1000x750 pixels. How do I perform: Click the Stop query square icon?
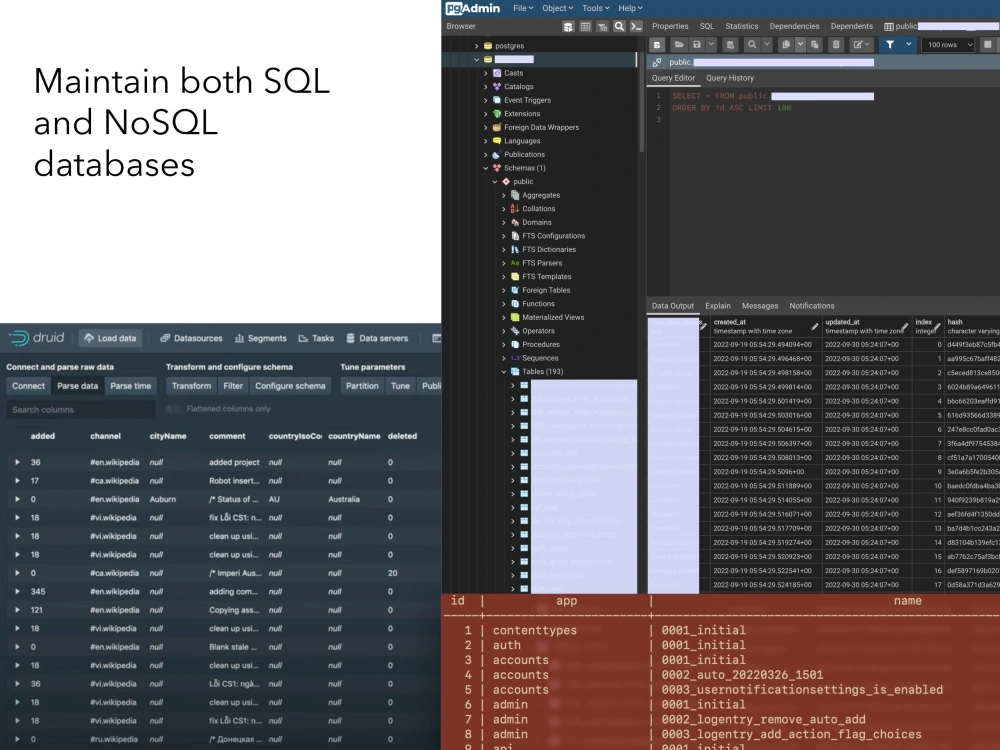point(988,45)
